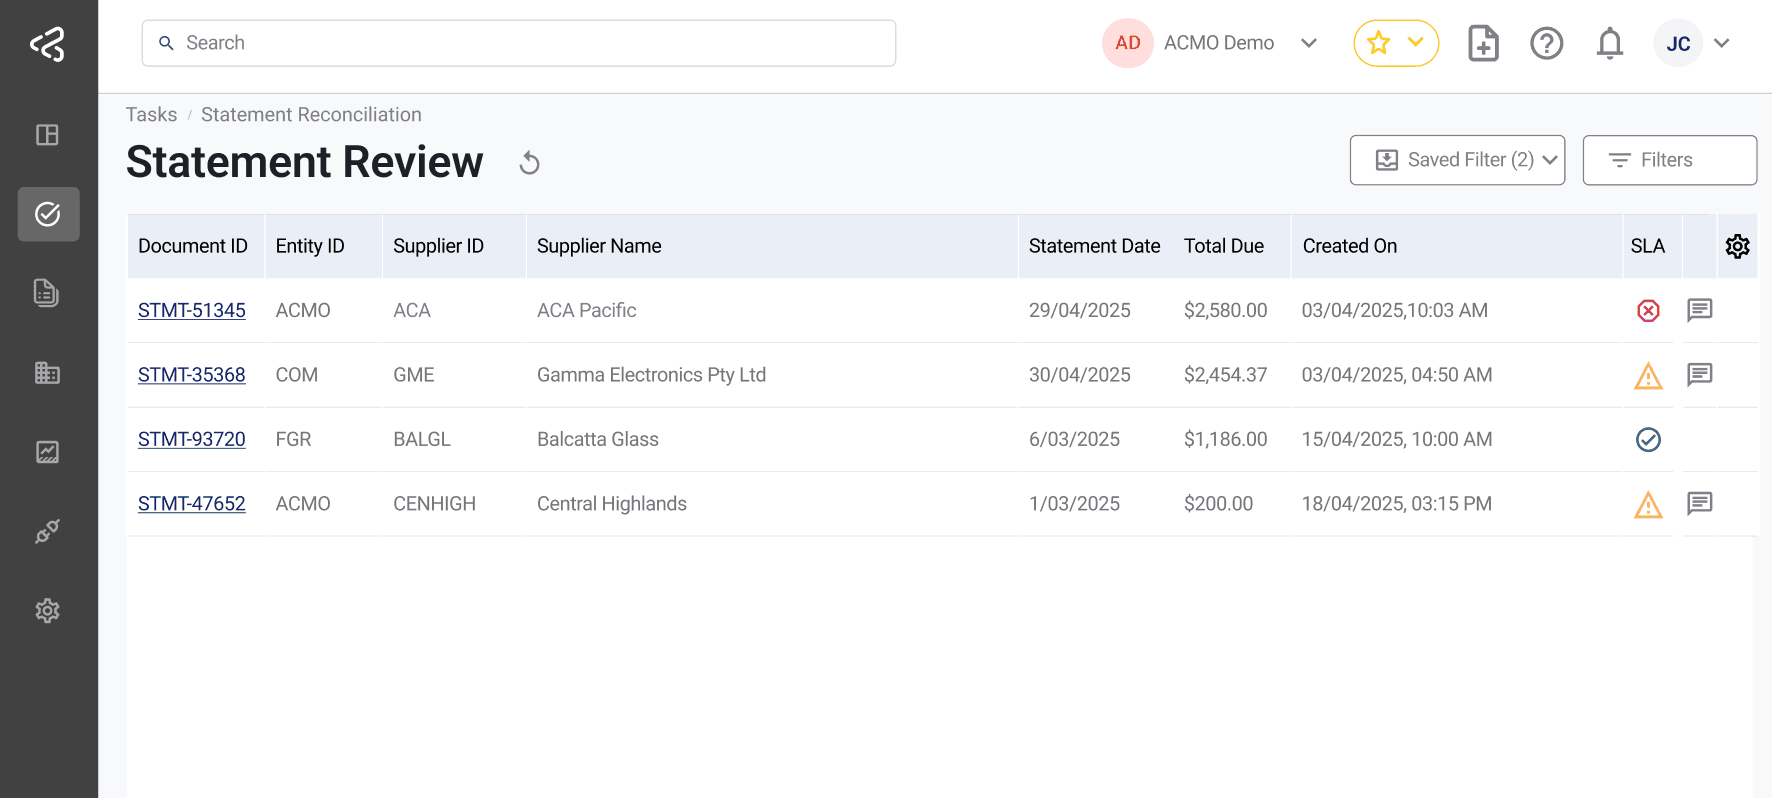This screenshot has height=798, width=1772.
Task: Sort by Total Due column header
Action: (1224, 246)
